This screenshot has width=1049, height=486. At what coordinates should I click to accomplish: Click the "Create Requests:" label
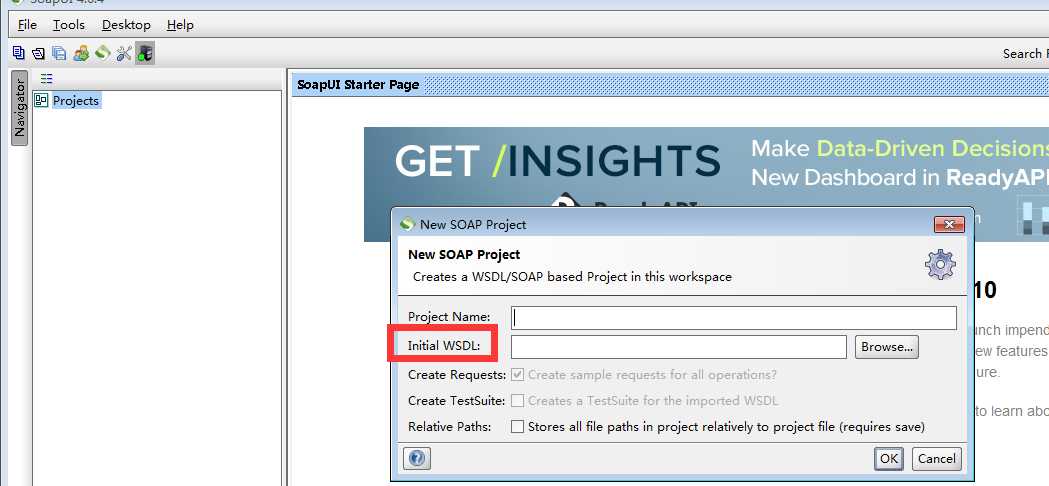(457, 375)
